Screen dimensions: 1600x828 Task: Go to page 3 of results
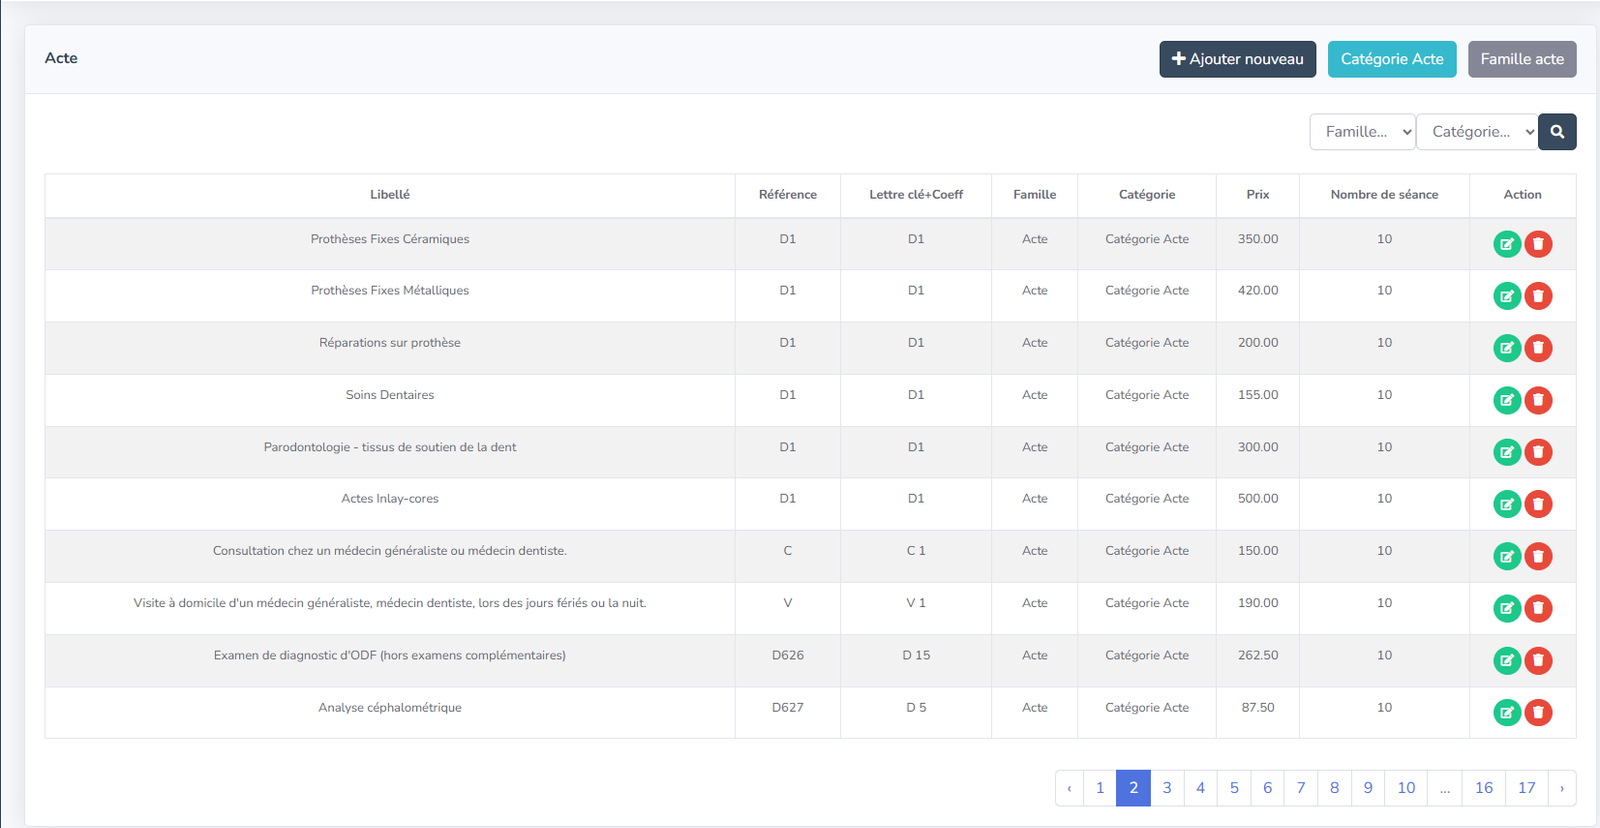pos(1167,788)
